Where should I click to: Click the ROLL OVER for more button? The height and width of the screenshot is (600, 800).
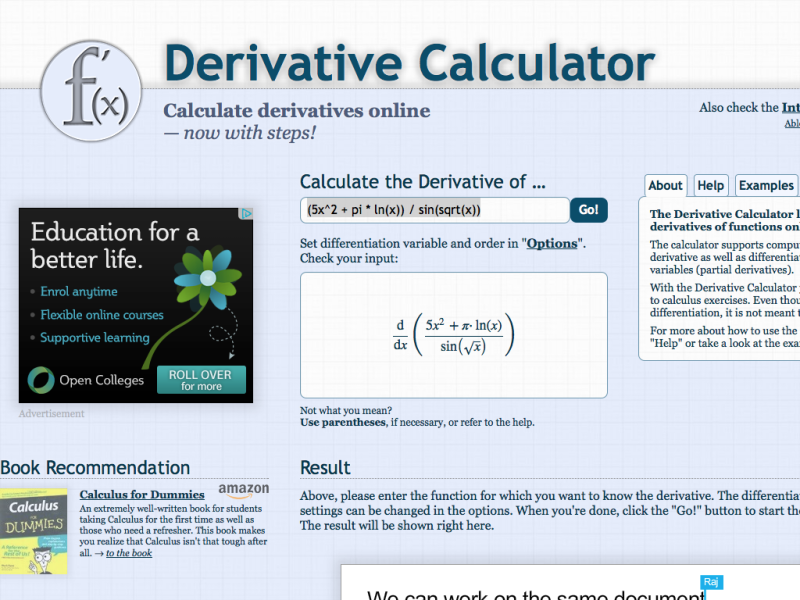tap(201, 381)
